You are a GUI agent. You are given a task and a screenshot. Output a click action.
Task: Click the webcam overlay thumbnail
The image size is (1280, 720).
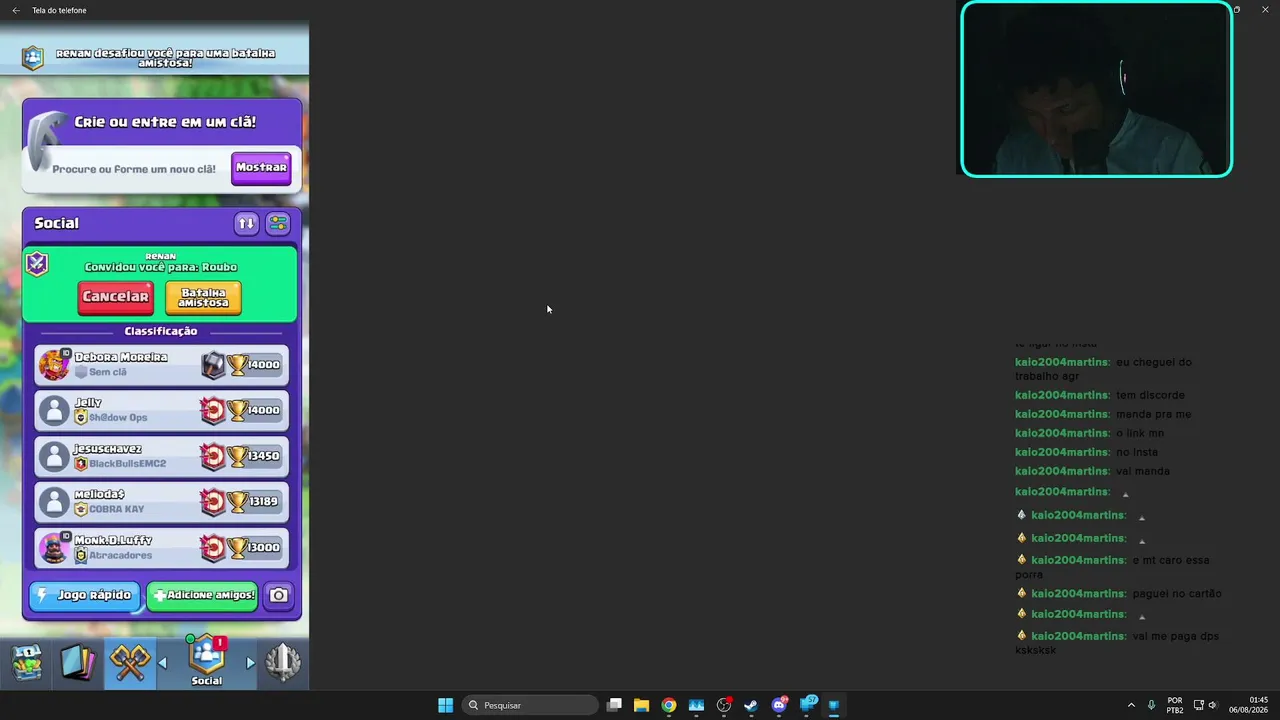(x=1096, y=89)
